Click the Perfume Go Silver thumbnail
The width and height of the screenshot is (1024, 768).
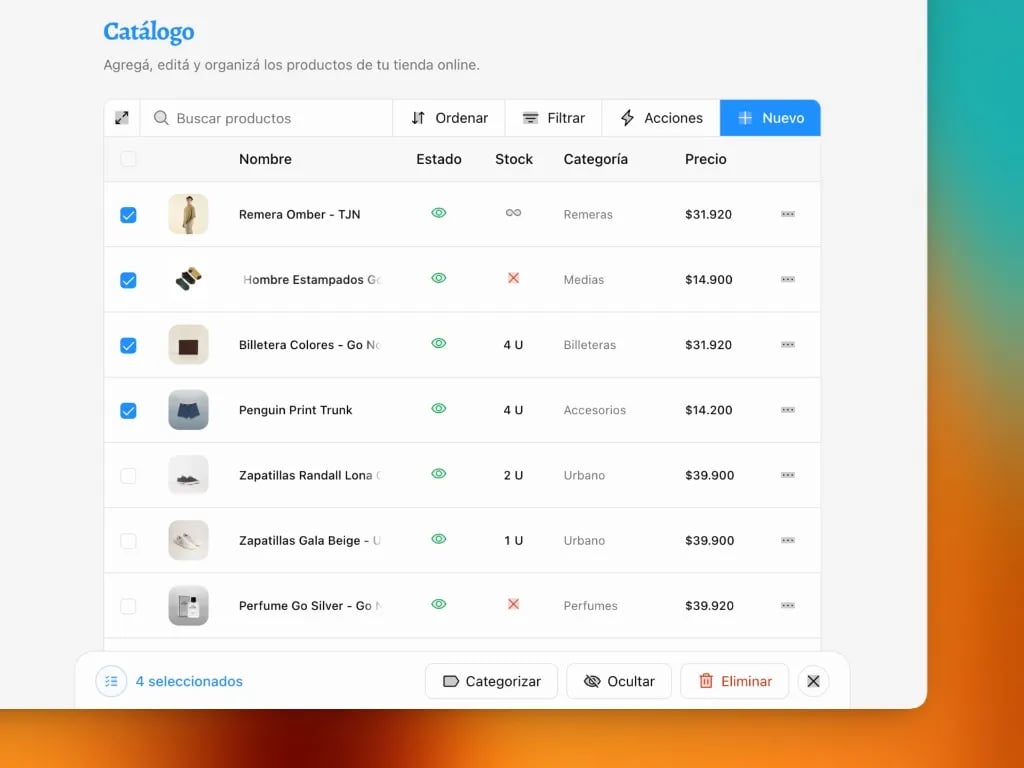[188, 605]
